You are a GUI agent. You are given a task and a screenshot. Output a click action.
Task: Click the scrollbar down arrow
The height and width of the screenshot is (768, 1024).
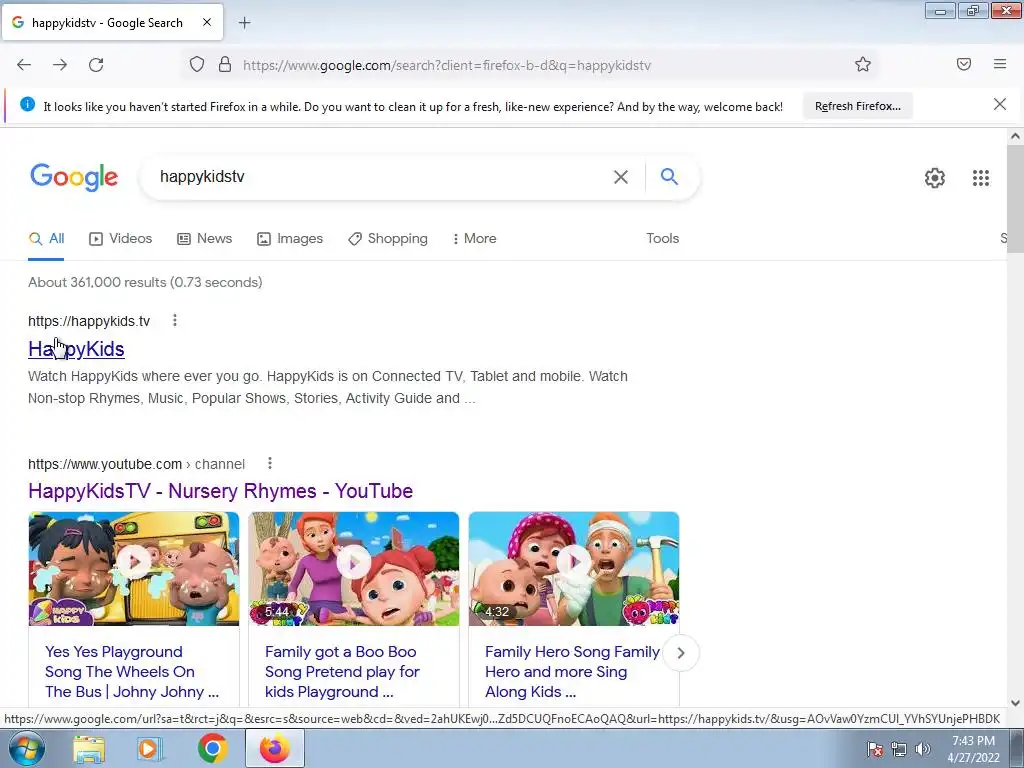pyautogui.click(x=1015, y=703)
